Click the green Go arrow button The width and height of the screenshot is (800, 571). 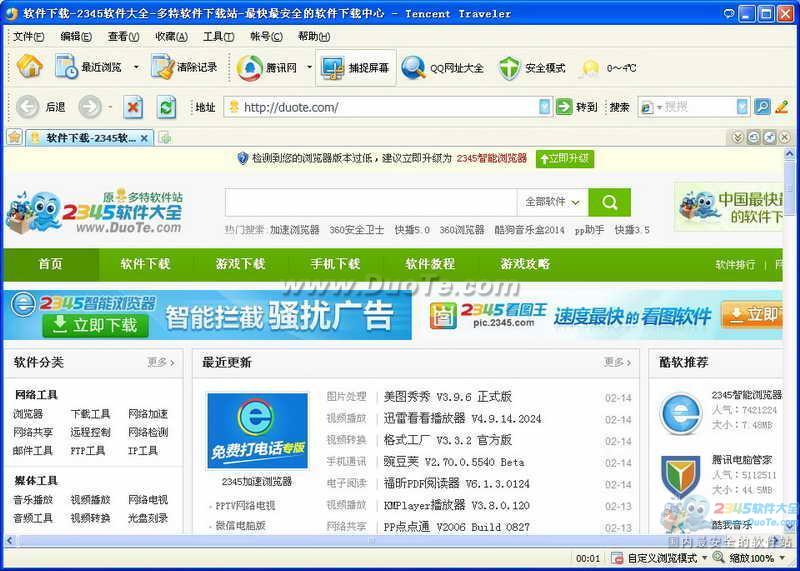click(x=564, y=107)
